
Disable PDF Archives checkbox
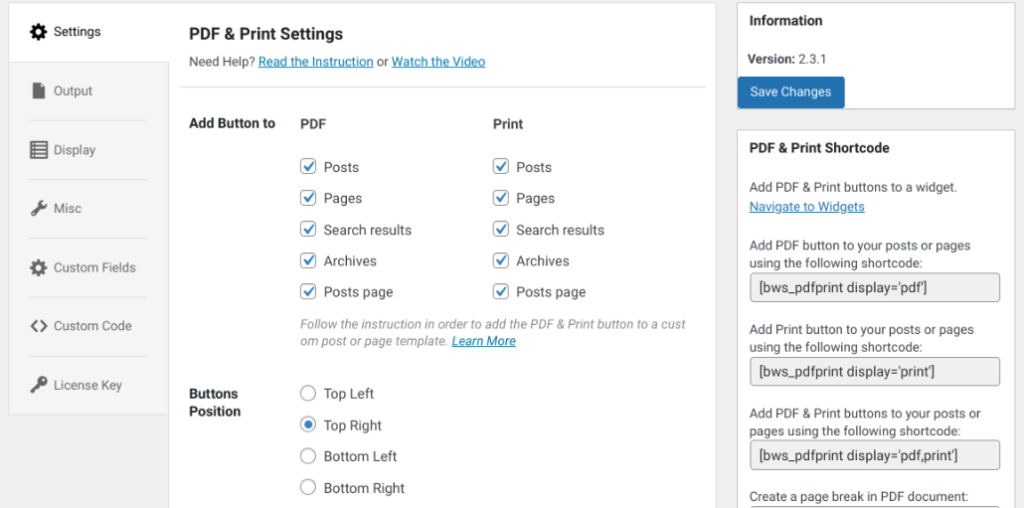click(309, 260)
